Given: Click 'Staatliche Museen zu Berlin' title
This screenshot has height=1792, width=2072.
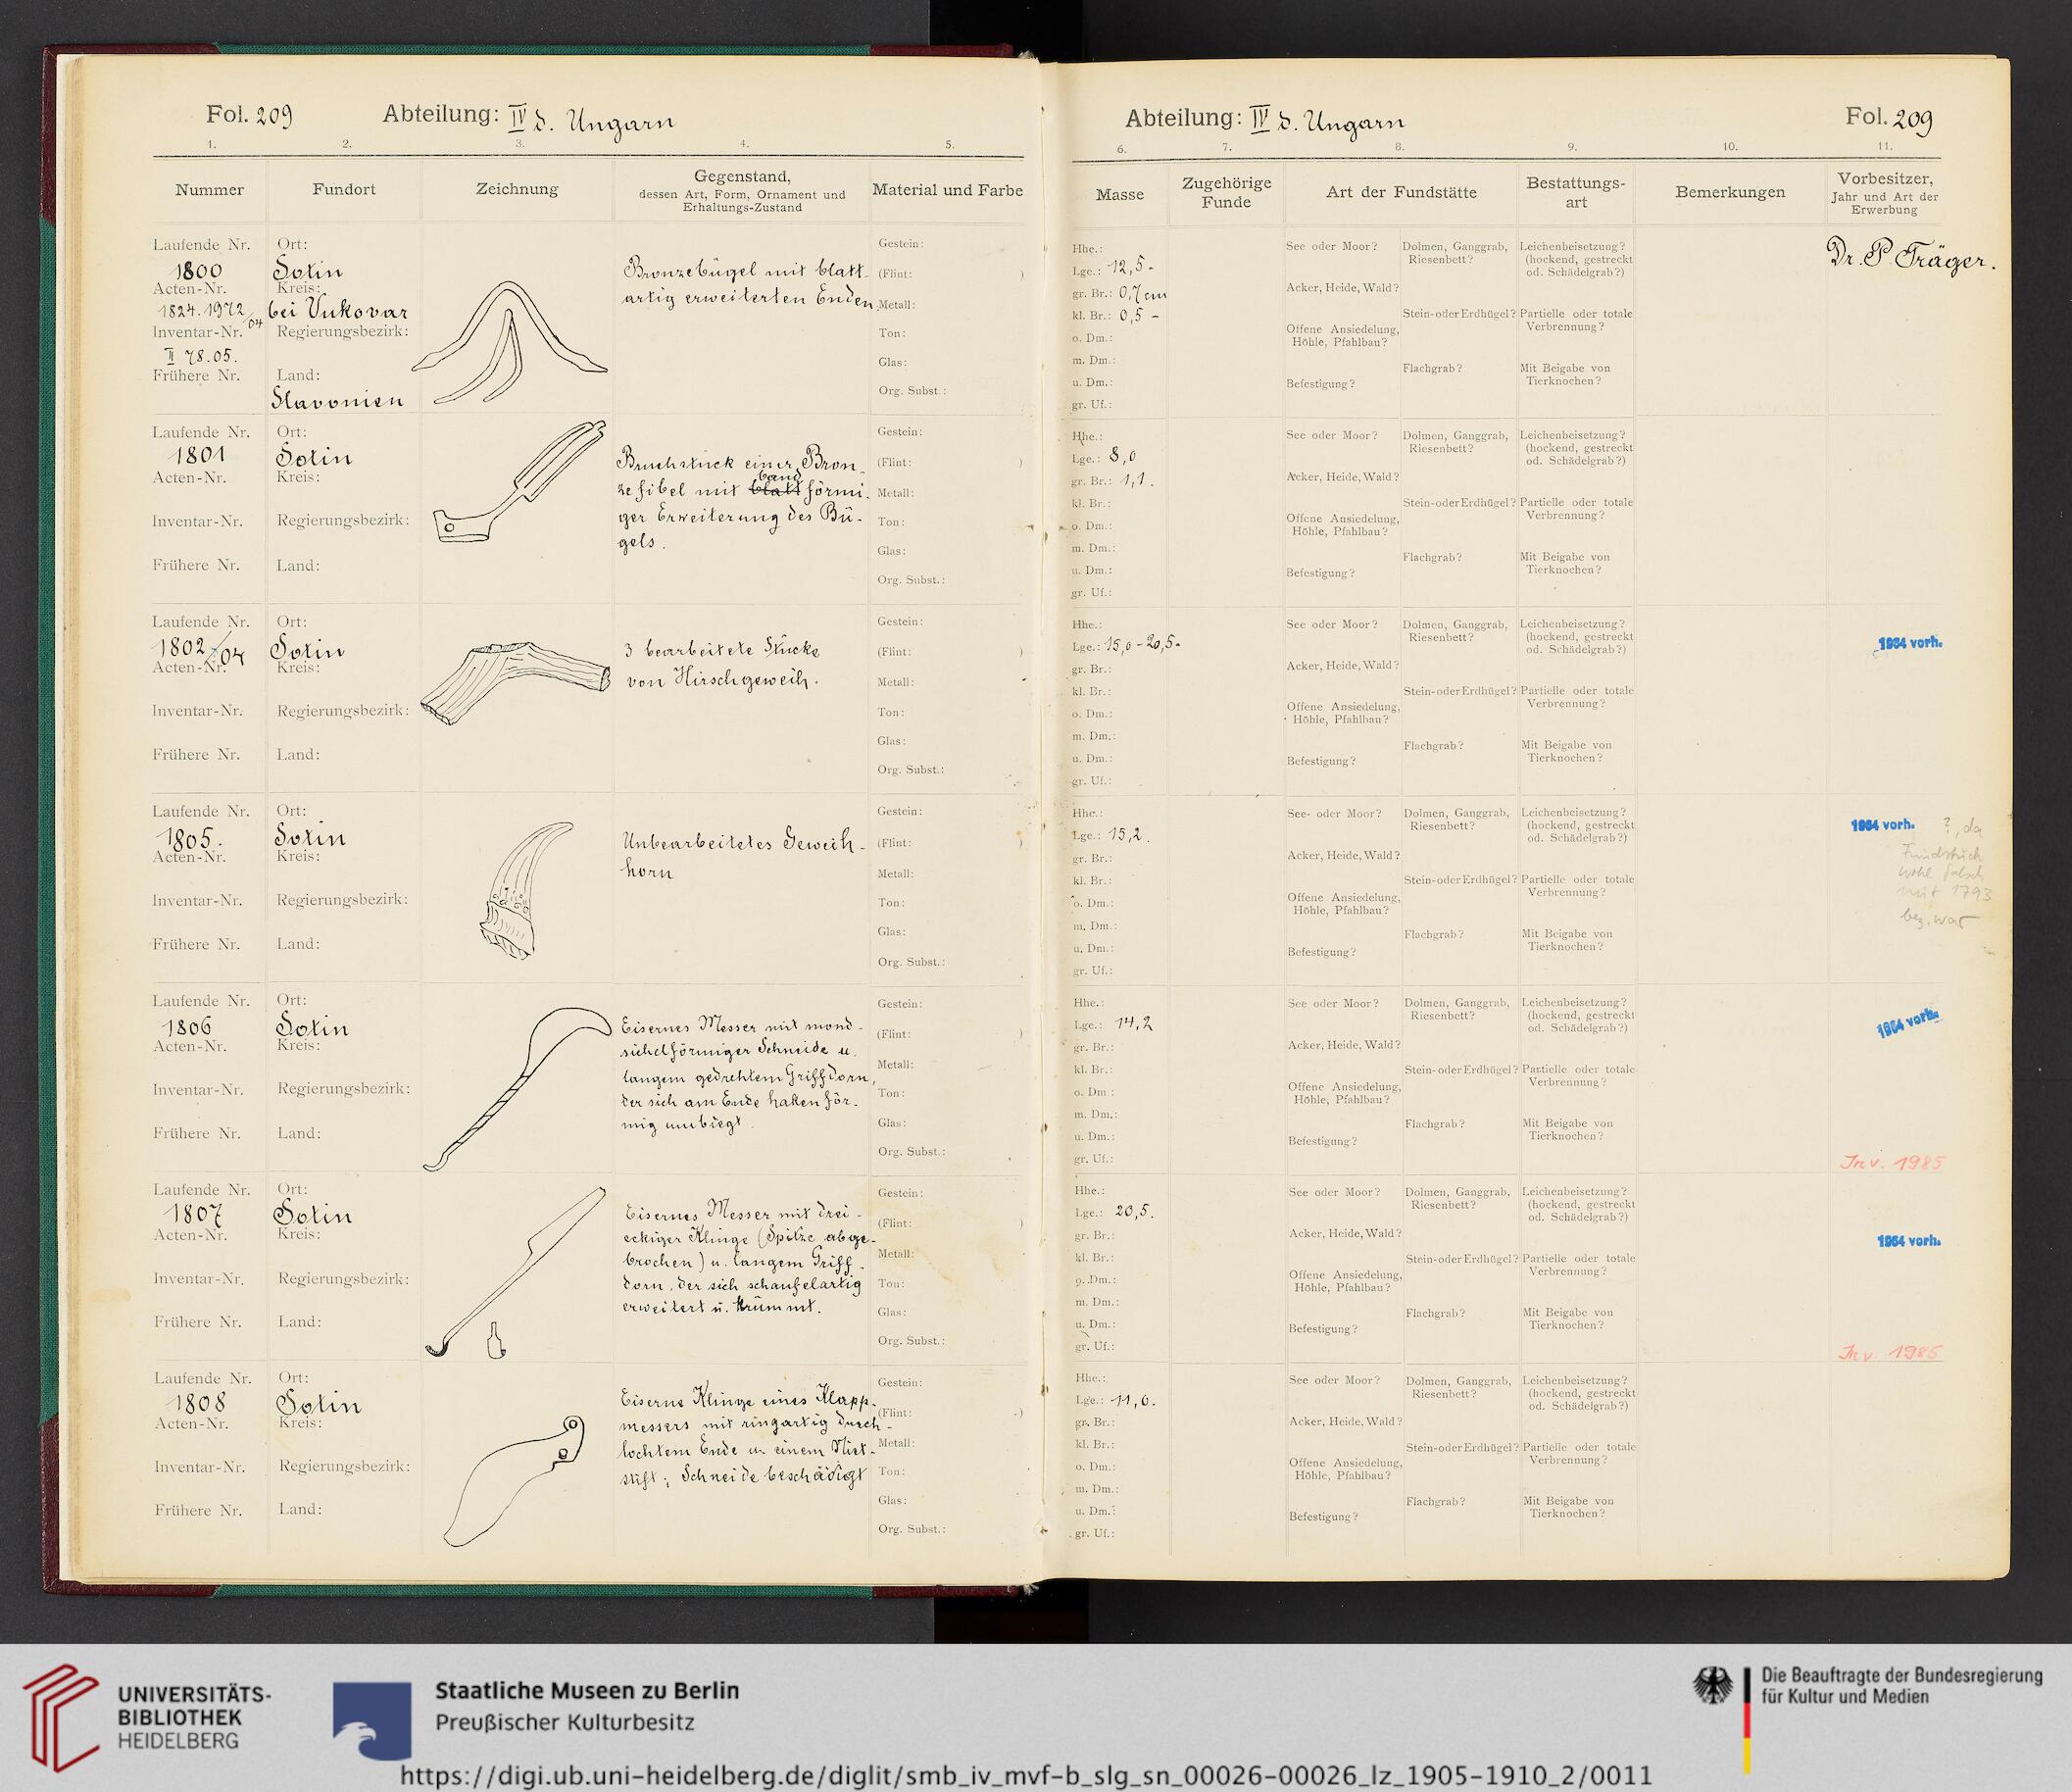Looking at the screenshot, I should click(587, 1690).
